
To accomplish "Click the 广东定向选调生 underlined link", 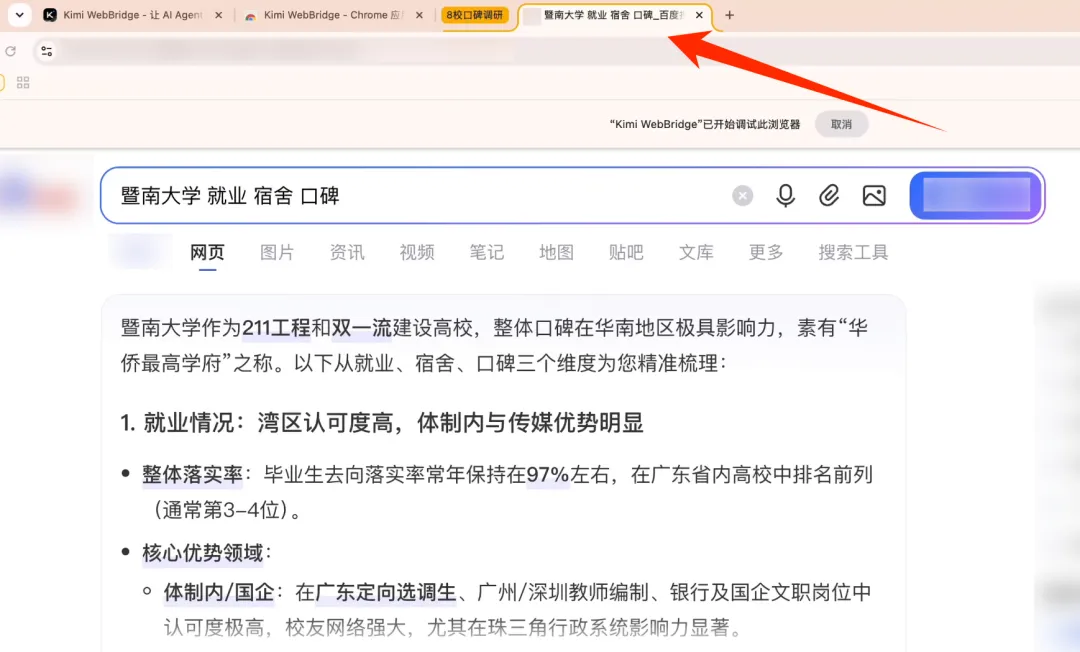I will (385, 592).
